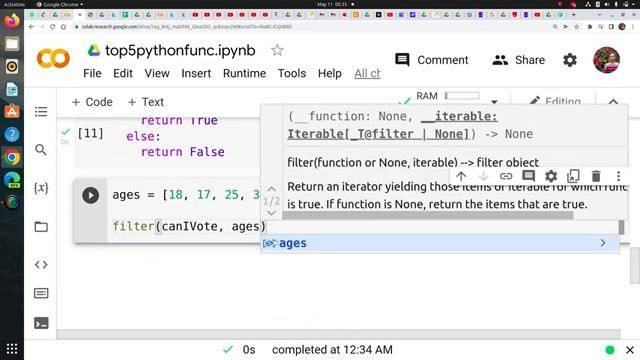This screenshot has width=640, height=360.
Task: Star the top5pythonfunc.ipynb notebook
Action: pyautogui.click(x=277, y=50)
